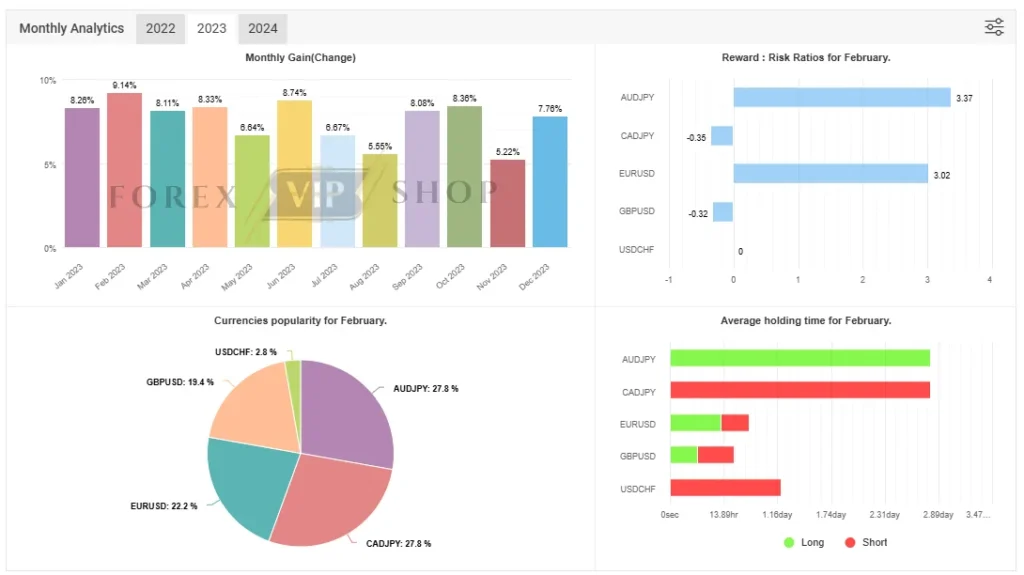Toggle the Long legend item

tap(804, 542)
